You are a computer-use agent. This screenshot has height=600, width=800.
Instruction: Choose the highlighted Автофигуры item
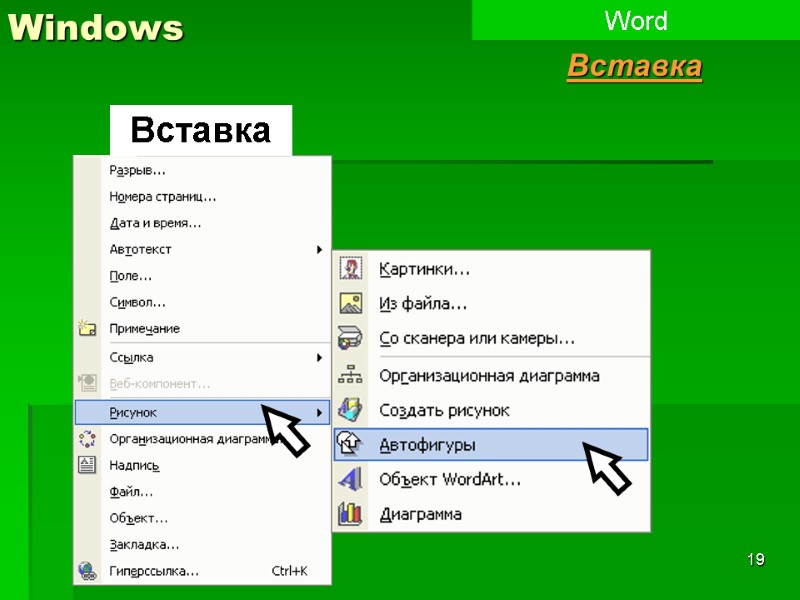pos(491,444)
